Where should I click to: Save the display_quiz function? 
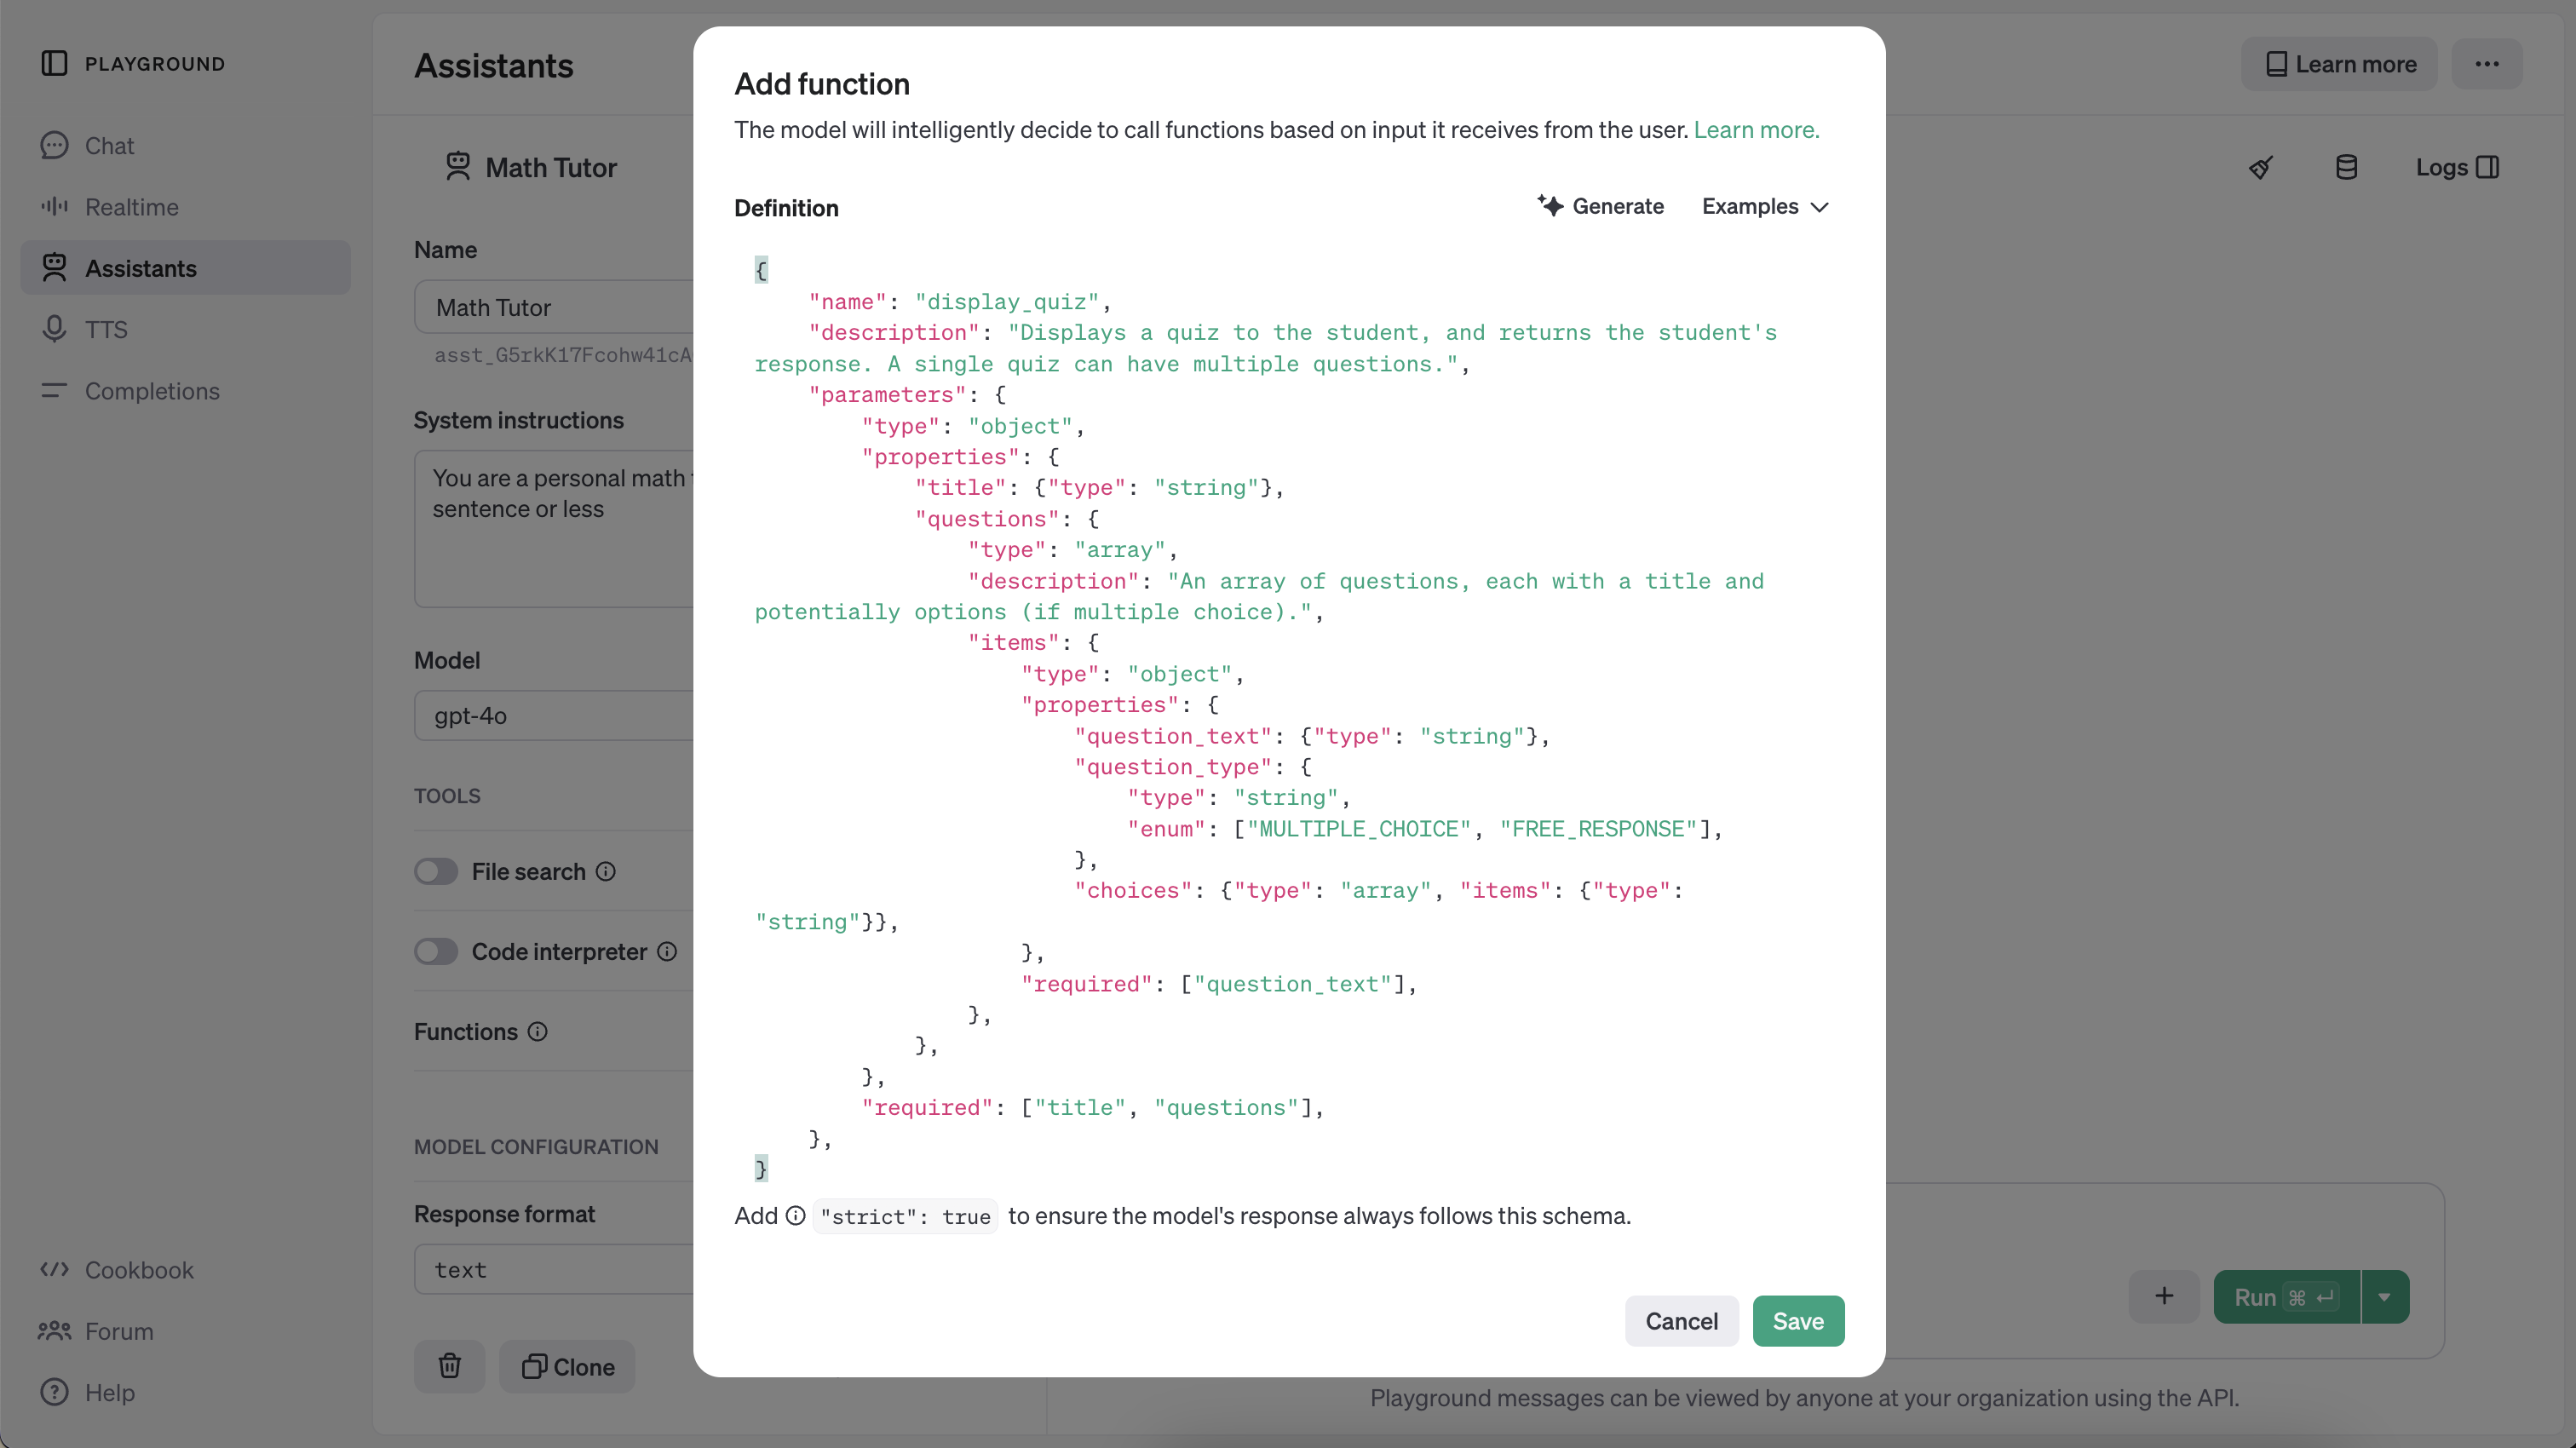[x=1797, y=1320]
